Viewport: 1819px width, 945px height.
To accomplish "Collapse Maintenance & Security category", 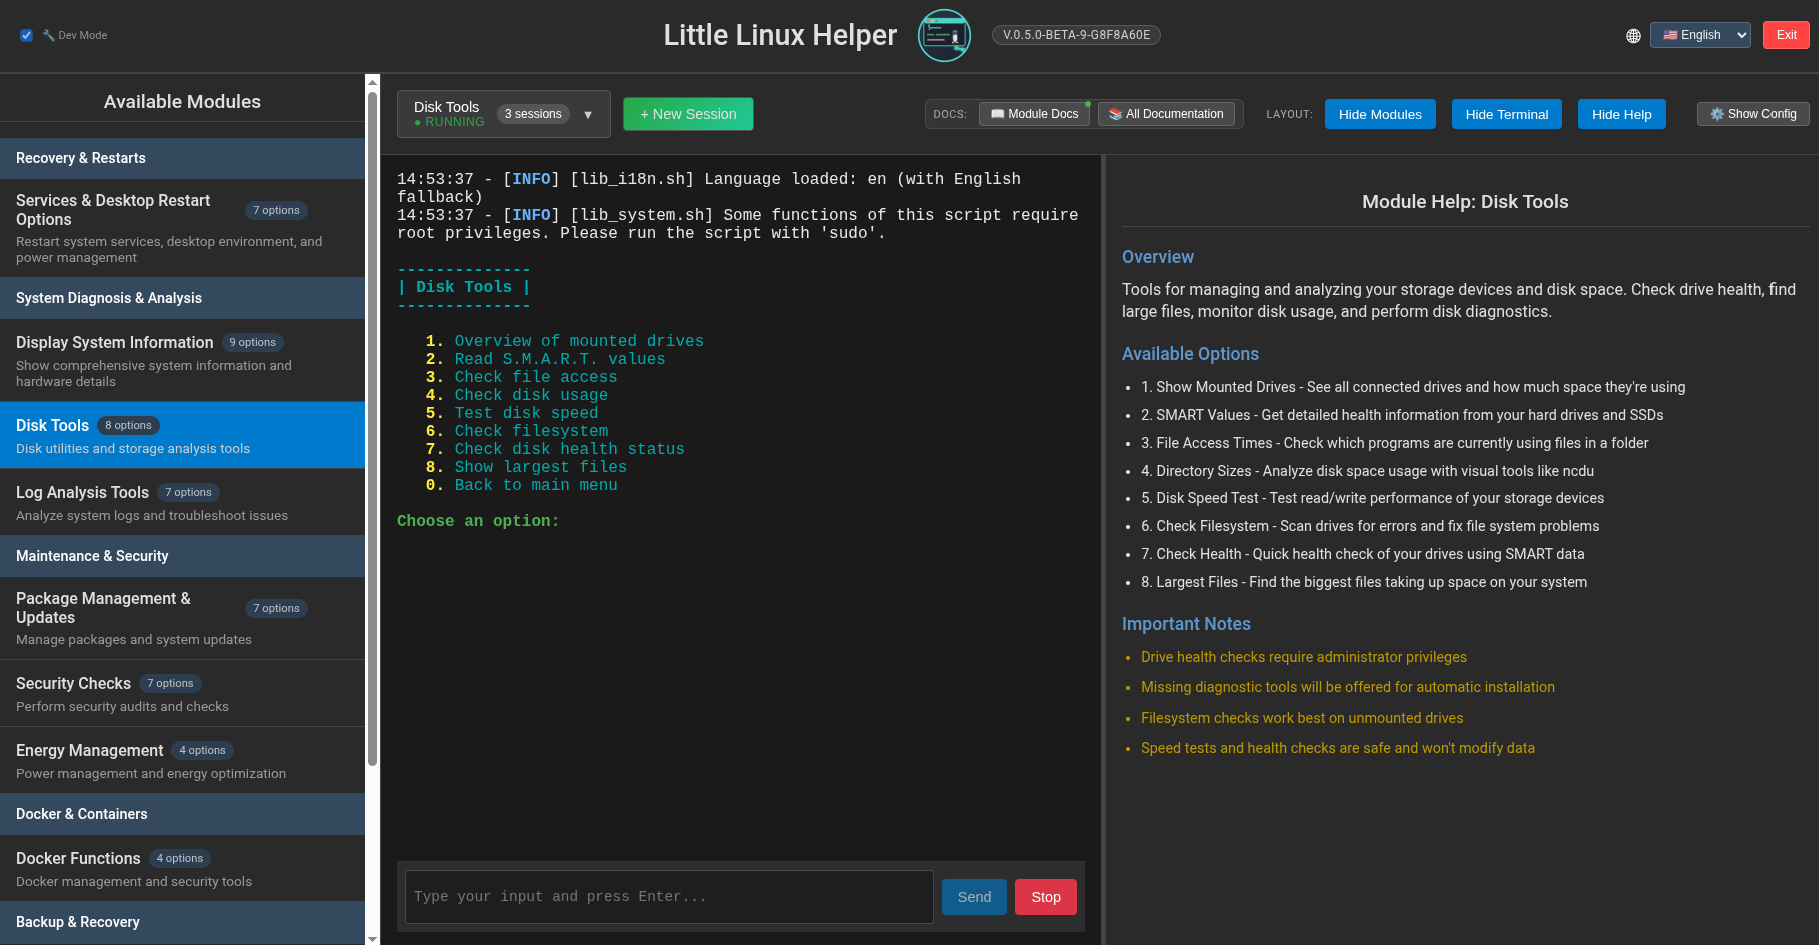I will tap(182, 556).
